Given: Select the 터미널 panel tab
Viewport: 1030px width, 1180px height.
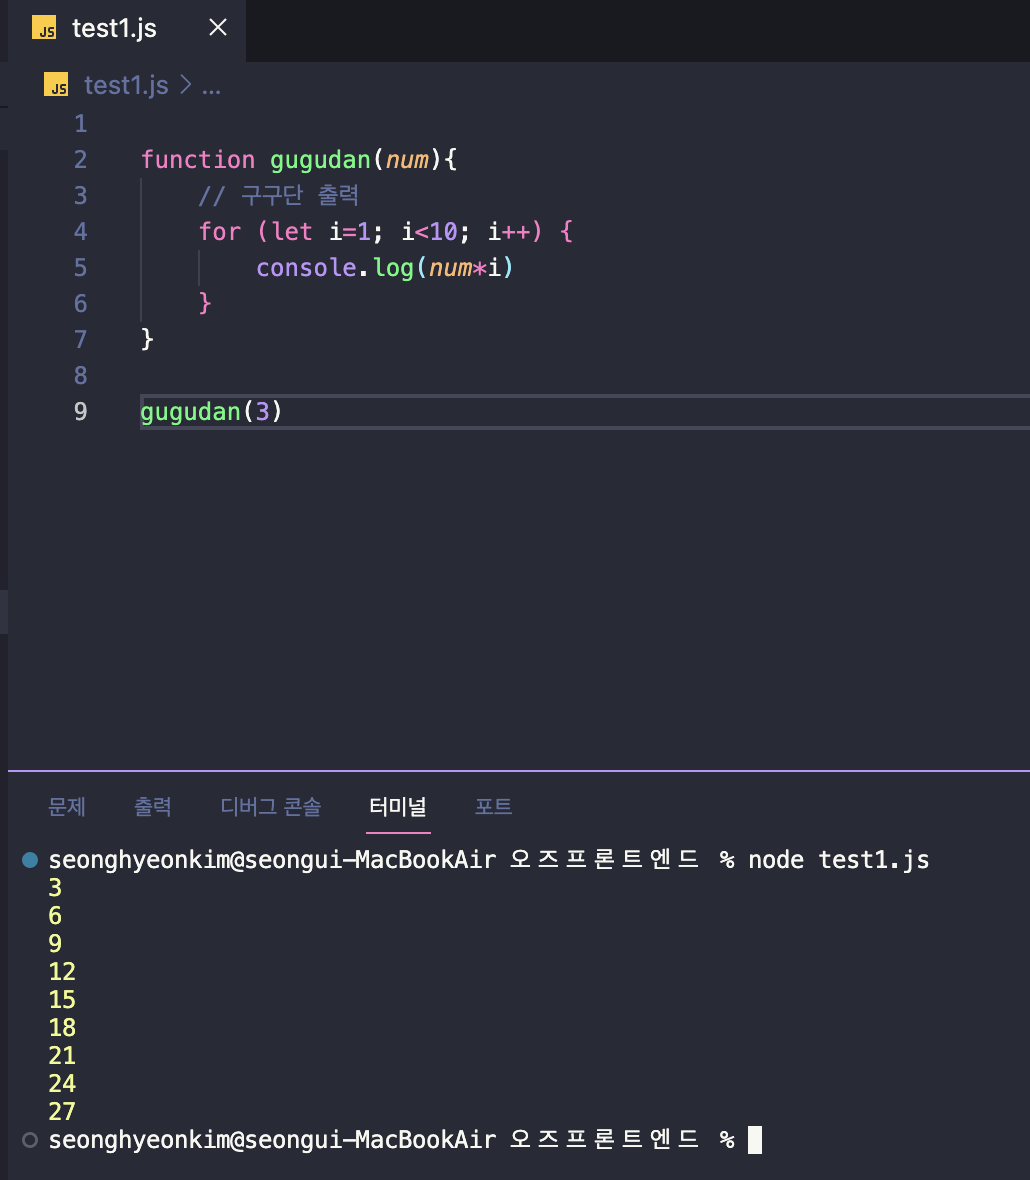Looking at the screenshot, I should point(398,807).
